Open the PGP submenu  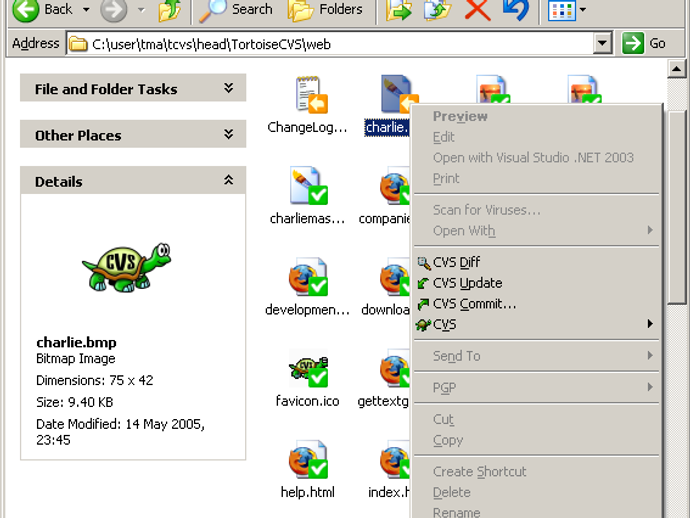click(536, 387)
